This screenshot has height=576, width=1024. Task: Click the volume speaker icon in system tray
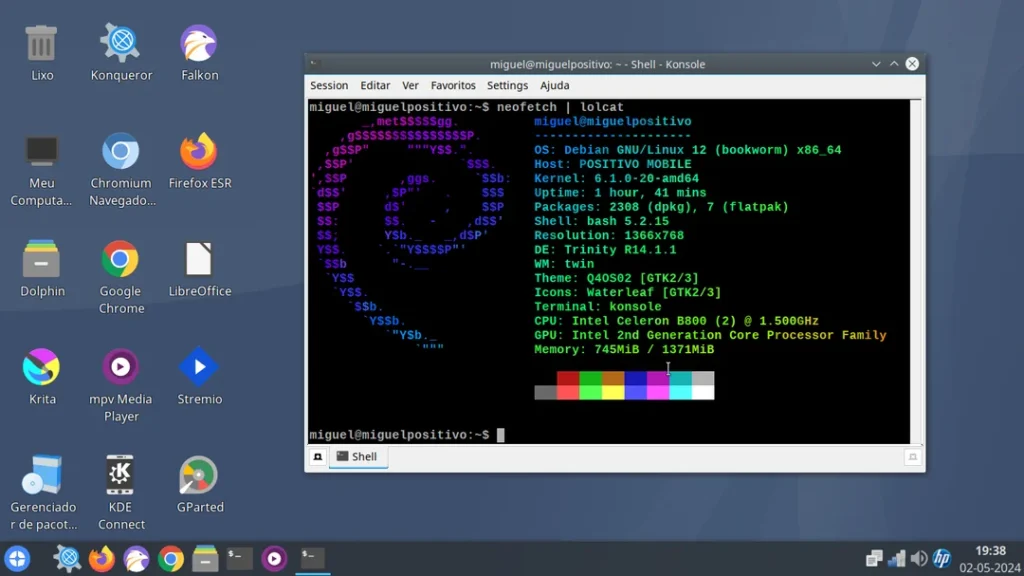(918, 558)
